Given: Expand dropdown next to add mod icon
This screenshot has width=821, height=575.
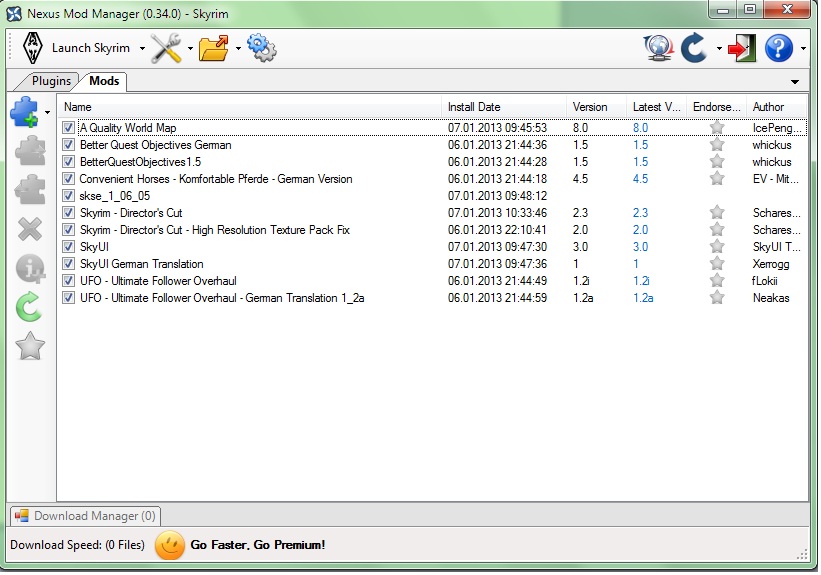Looking at the screenshot, I should (x=47, y=113).
